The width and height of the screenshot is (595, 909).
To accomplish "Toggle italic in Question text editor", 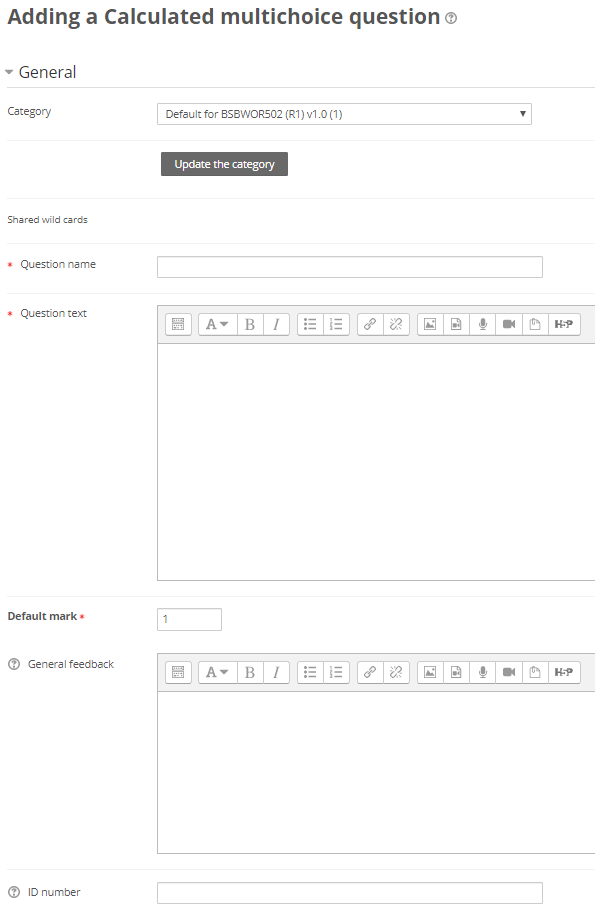I will pyautogui.click(x=277, y=324).
